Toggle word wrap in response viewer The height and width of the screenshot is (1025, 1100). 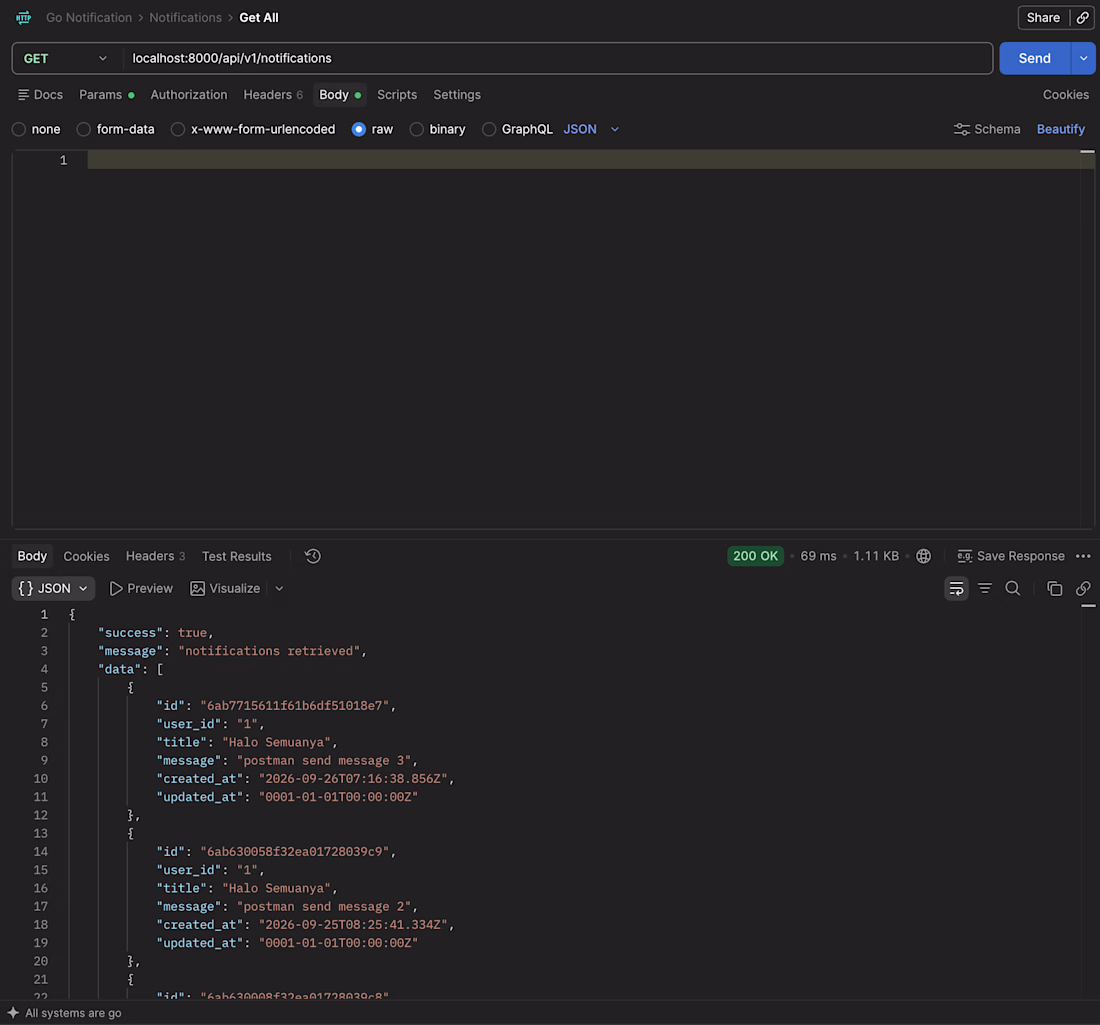tap(956, 589)
